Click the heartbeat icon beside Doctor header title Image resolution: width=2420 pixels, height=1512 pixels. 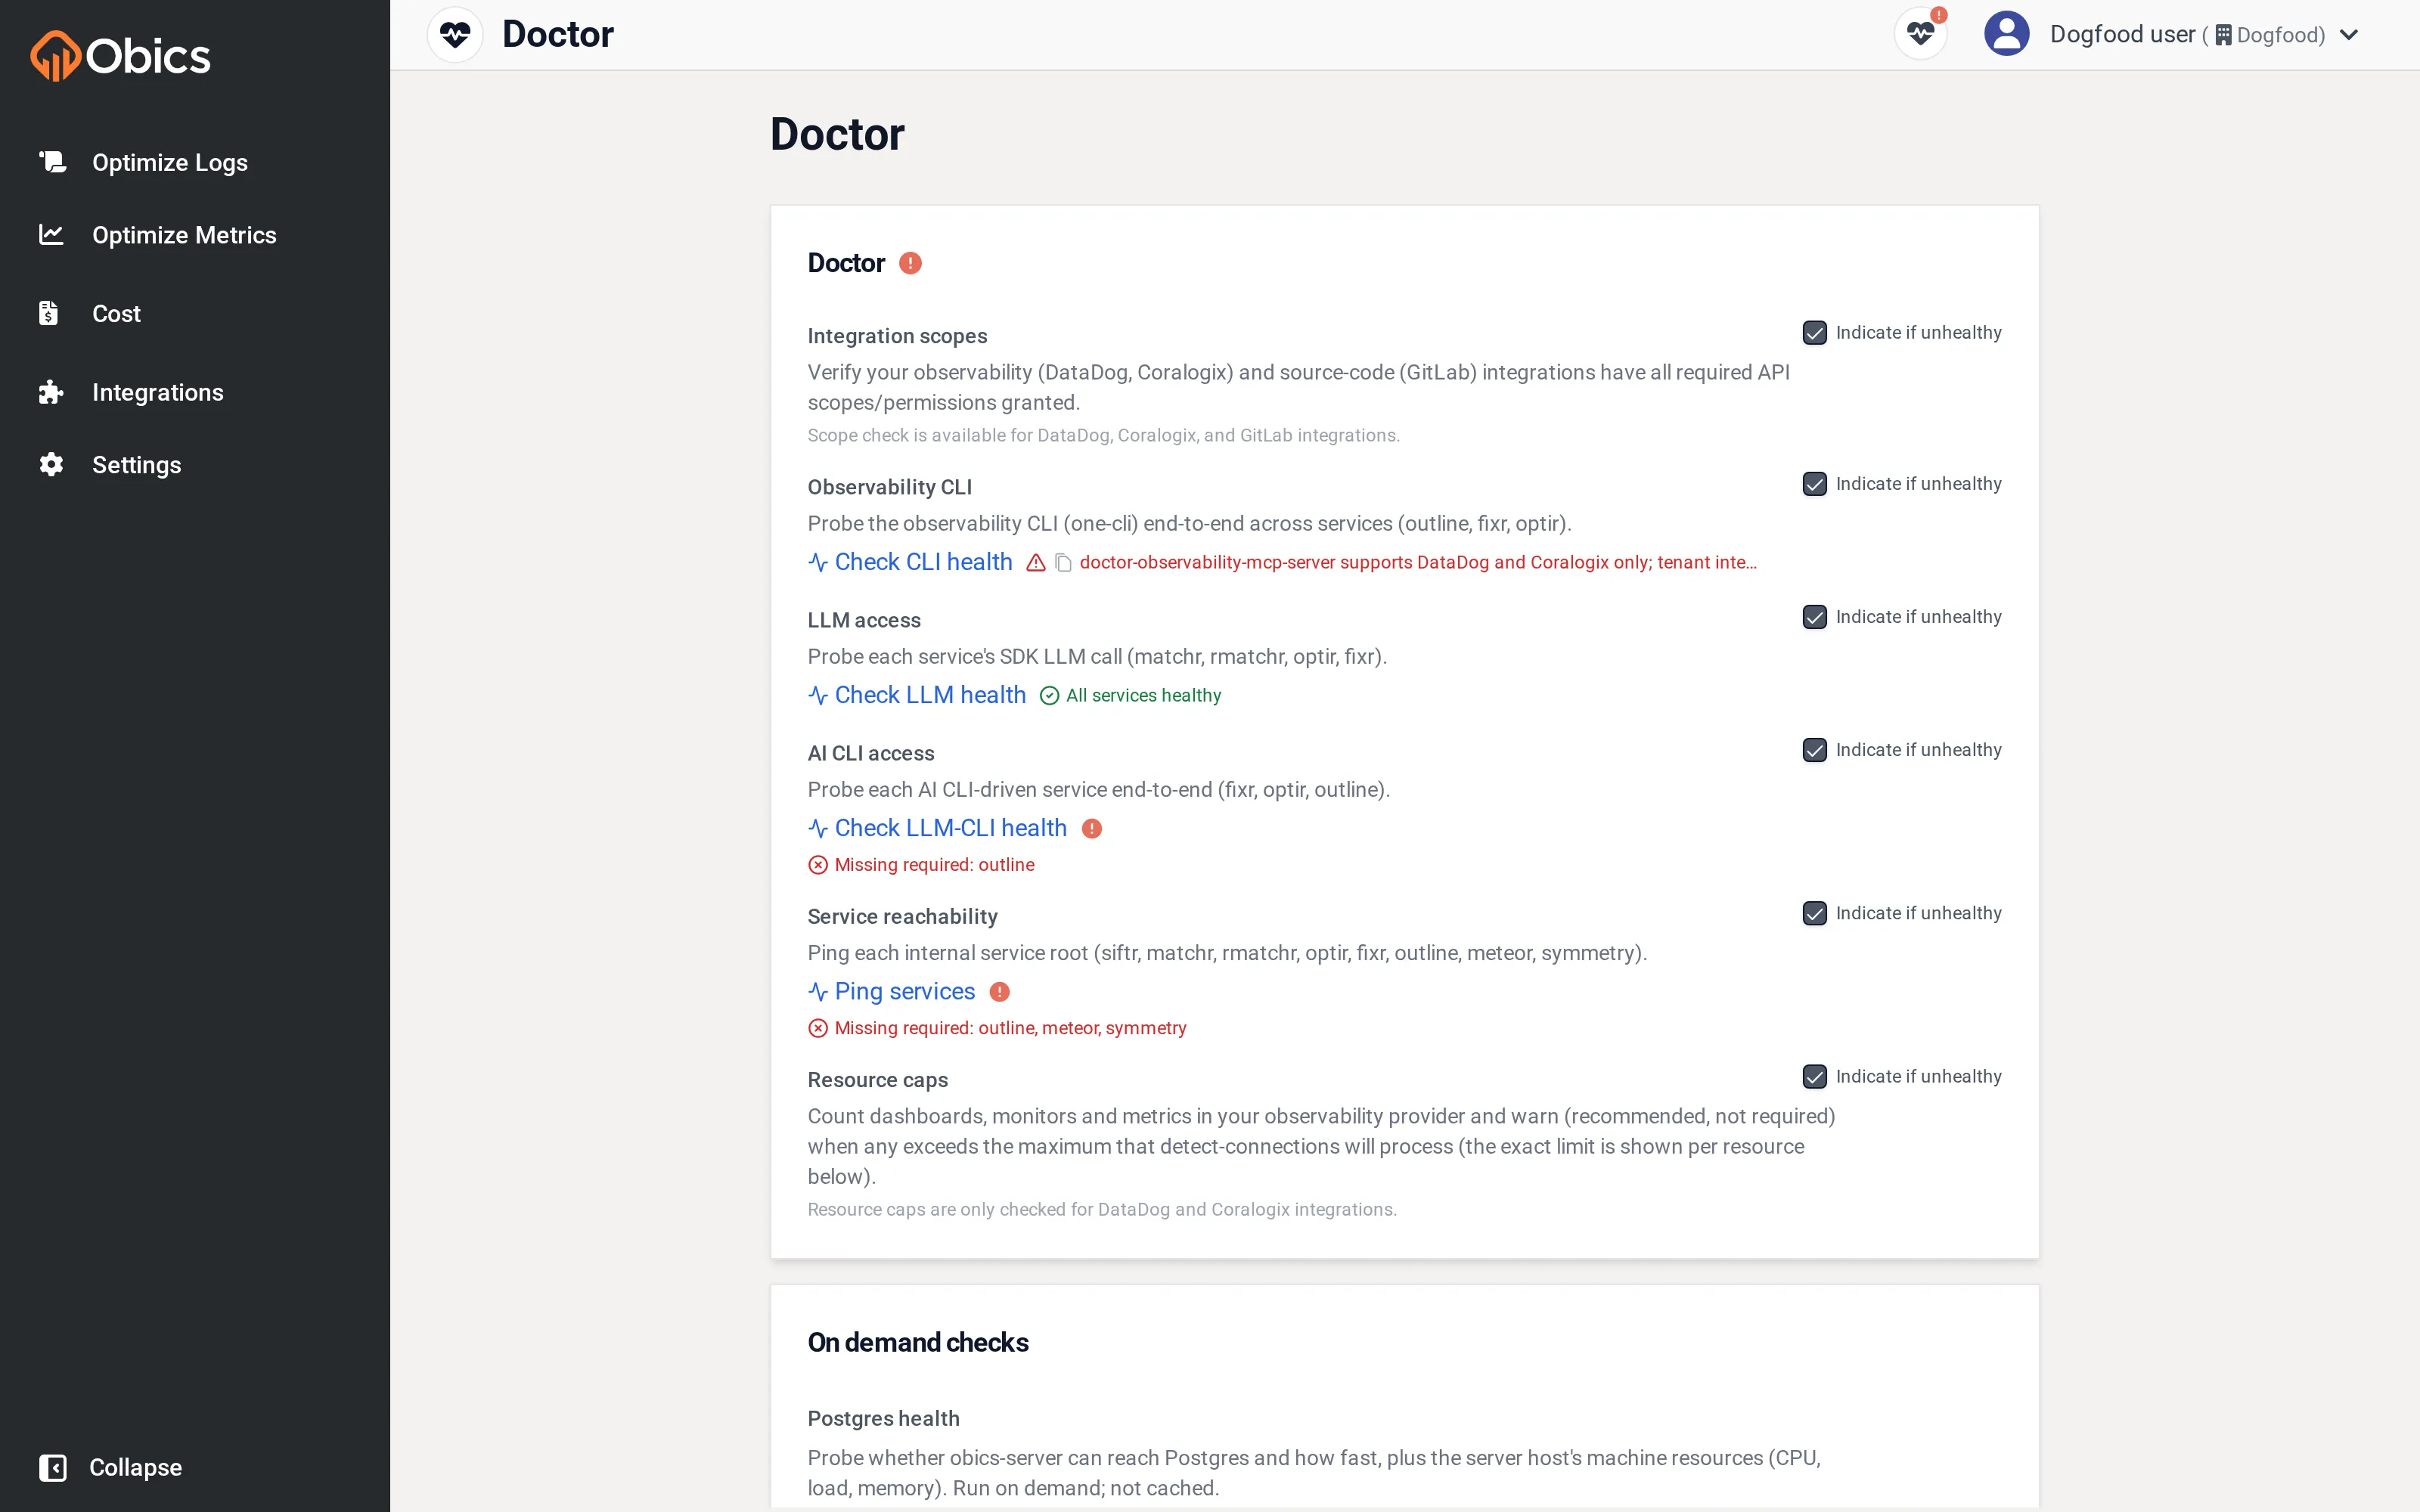(x=455, y=35)
